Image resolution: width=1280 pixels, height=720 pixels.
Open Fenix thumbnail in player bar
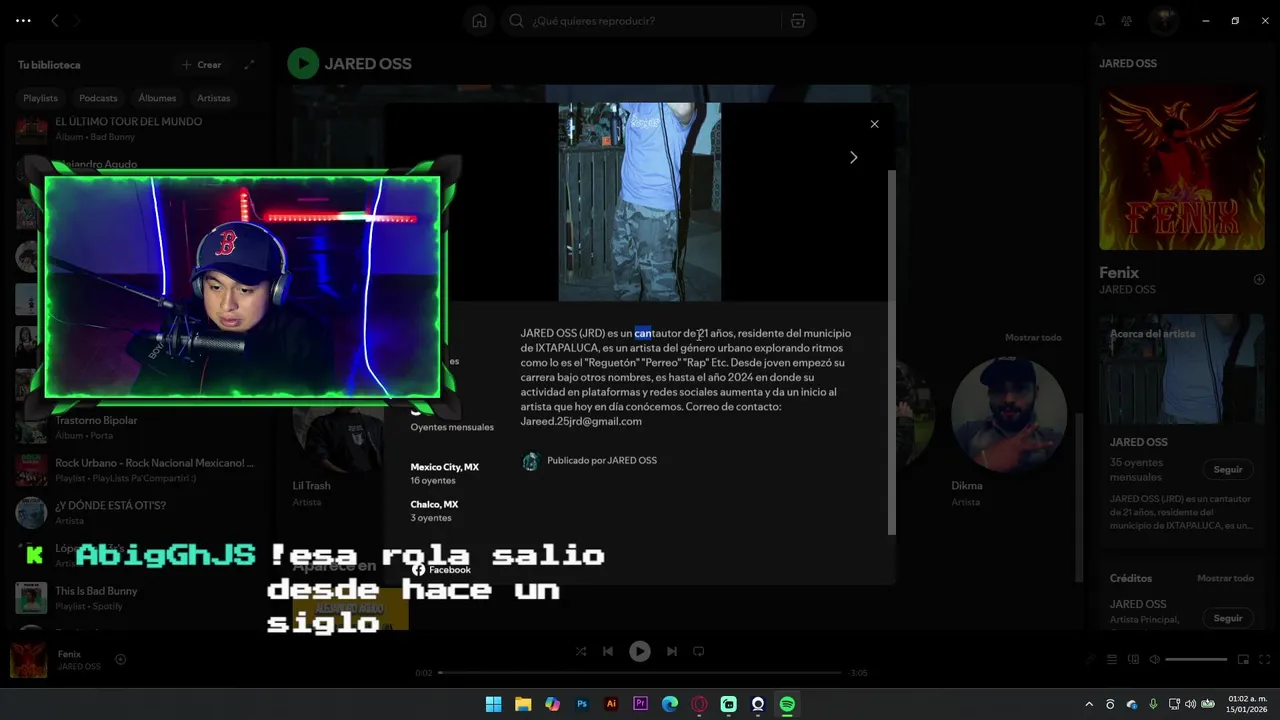coord(28,660)
